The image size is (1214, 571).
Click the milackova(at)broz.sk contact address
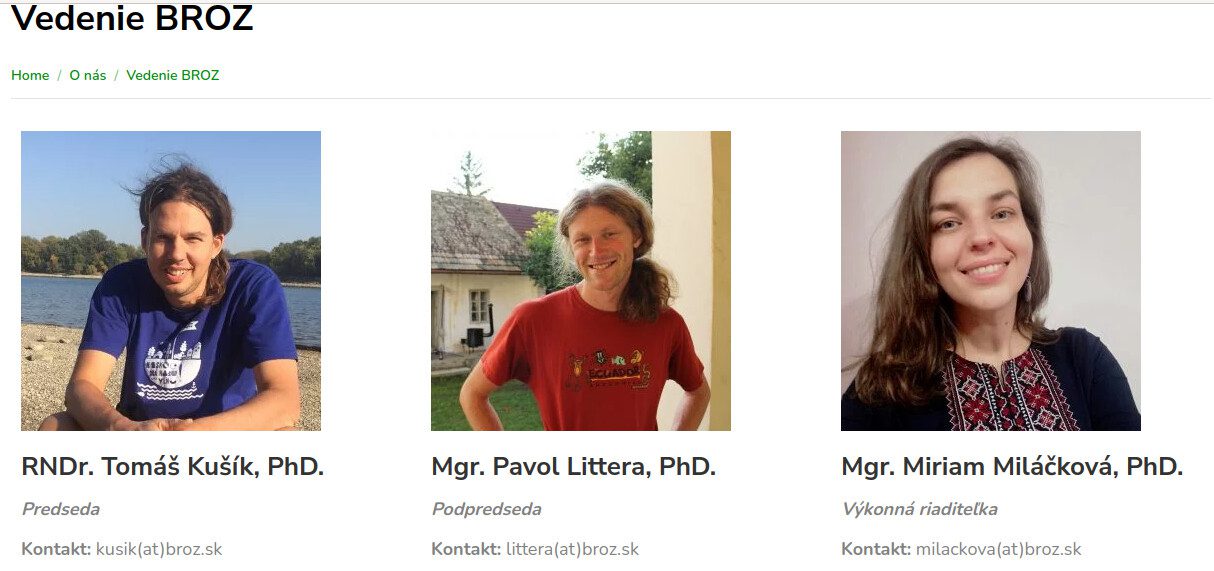click(x=999, y=549)
